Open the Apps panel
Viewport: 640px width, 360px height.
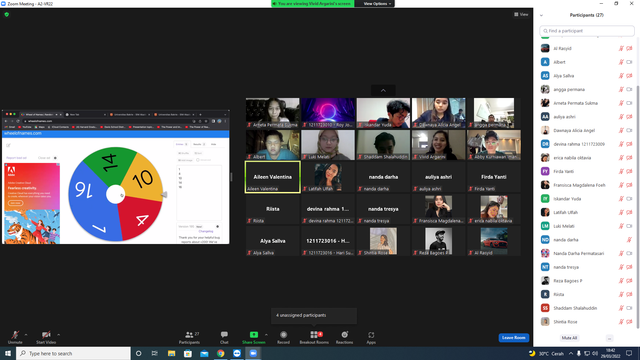pos(371,337)
